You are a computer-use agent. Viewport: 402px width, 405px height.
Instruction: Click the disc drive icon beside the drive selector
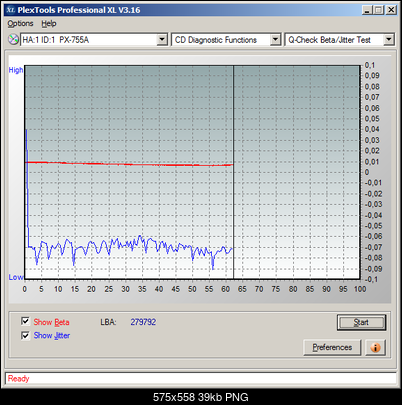point(13,40)
